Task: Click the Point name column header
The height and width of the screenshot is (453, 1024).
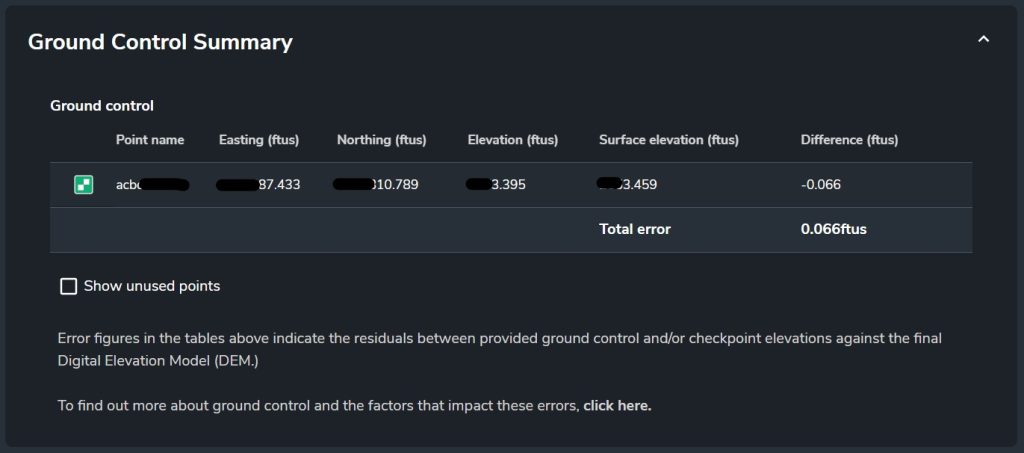Action: (x=150, y=140)
